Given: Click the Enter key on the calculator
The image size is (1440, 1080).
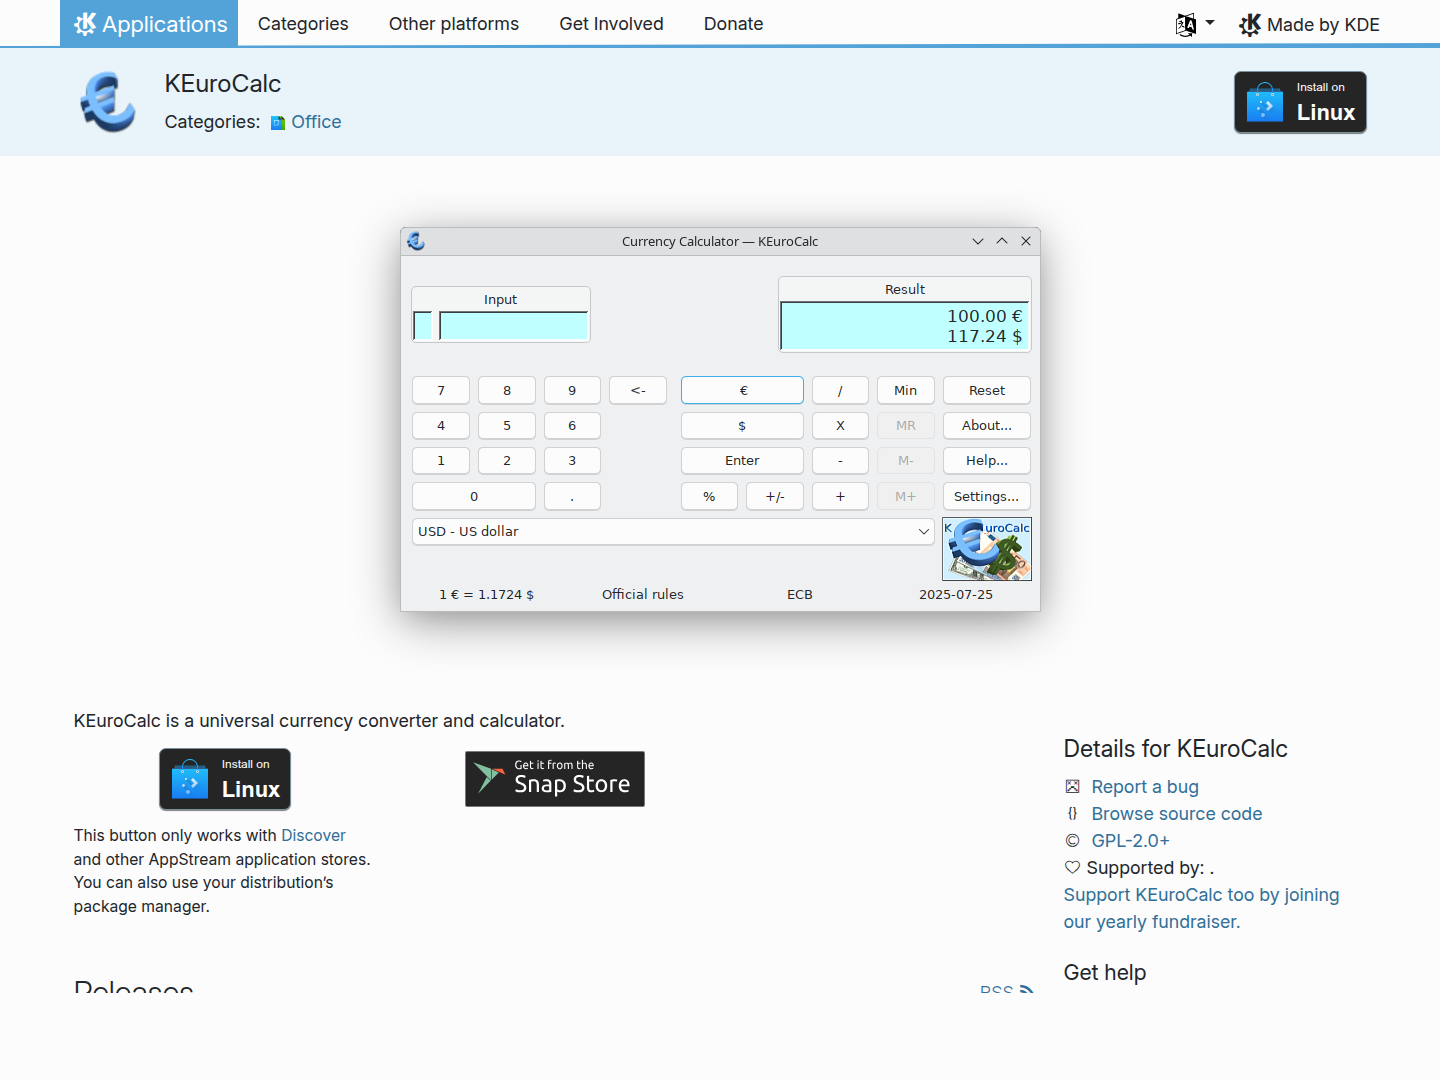Looking at the screenshot, I should pyautogui.click(x=742, y=461).
